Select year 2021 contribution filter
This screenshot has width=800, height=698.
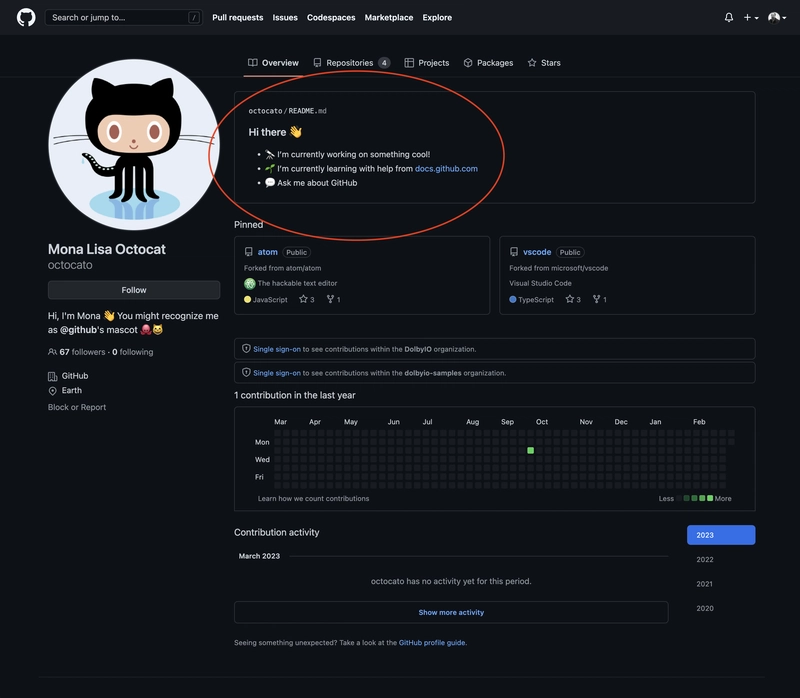point(705,584)
